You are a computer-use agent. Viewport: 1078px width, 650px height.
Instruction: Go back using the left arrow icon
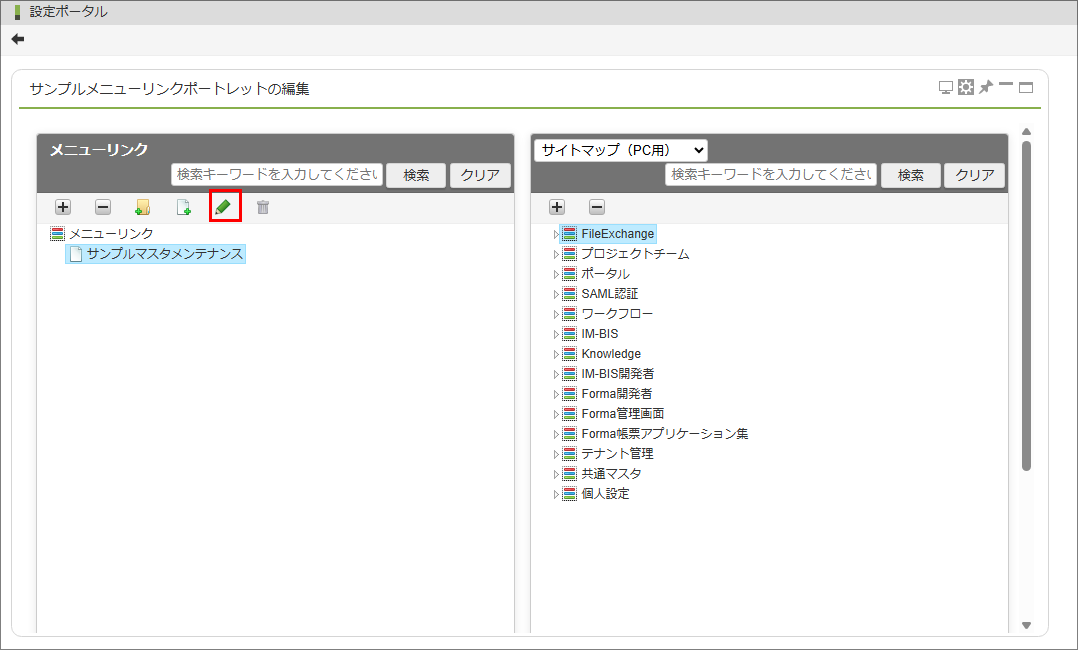pyautogui.click(x=18, y=39)
